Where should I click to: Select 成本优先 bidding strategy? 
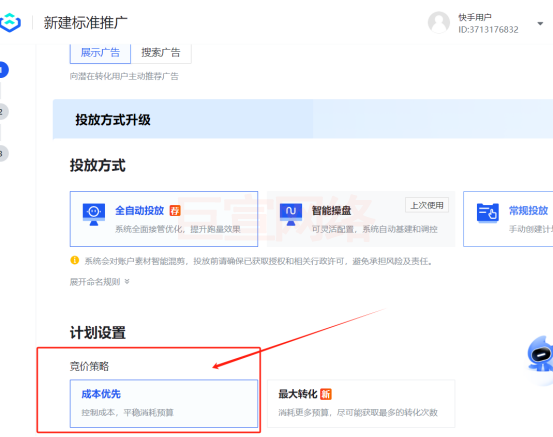pyautogui.click(x=164, y=403)
